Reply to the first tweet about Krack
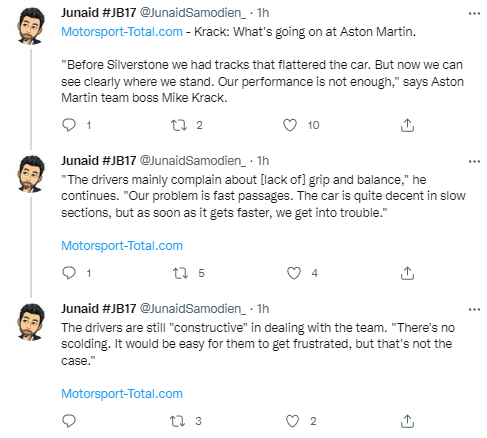Image resolution: width=487 pixels, height=438 pixels. [x=69, y=125]
